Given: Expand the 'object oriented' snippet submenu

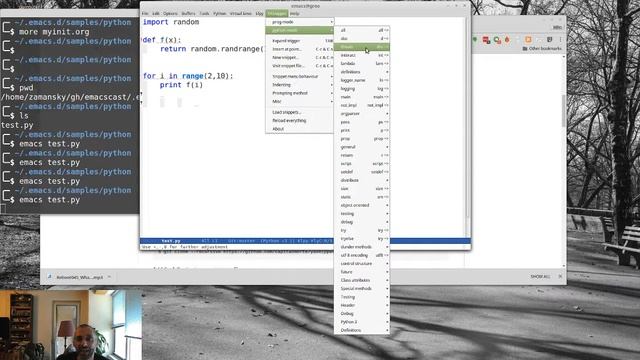Looking at the screenshot, I should [x=362, y=205].
